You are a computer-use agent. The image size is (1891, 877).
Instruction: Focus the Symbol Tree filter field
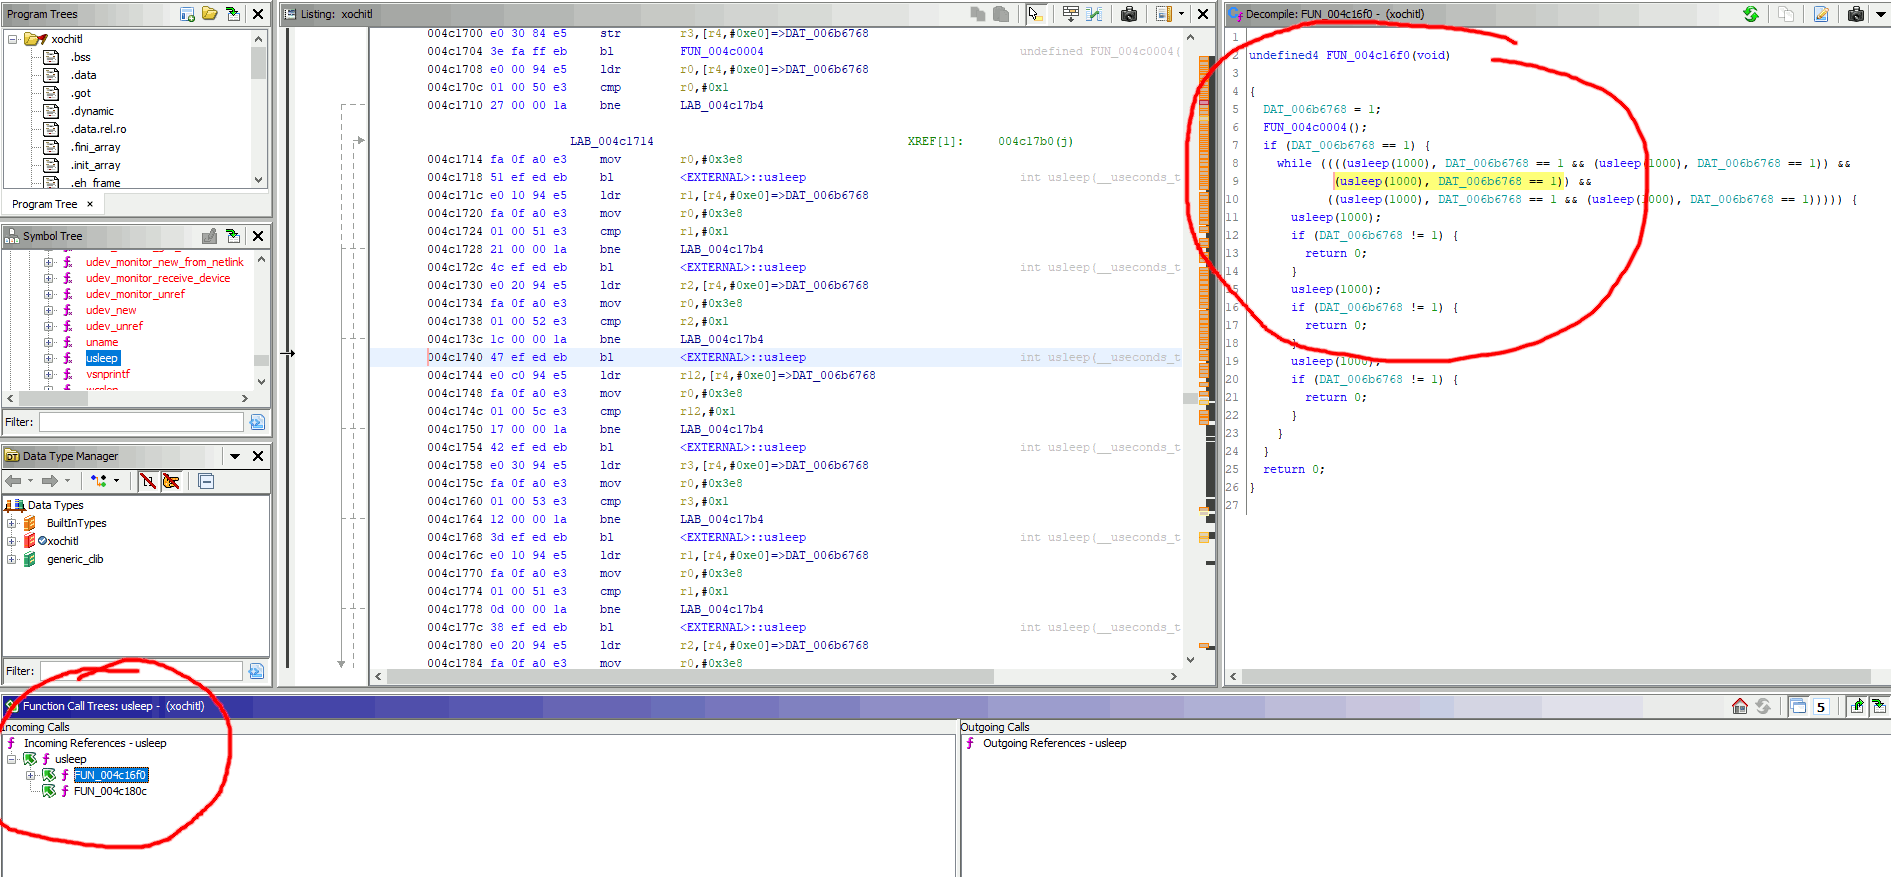point(141,422)
